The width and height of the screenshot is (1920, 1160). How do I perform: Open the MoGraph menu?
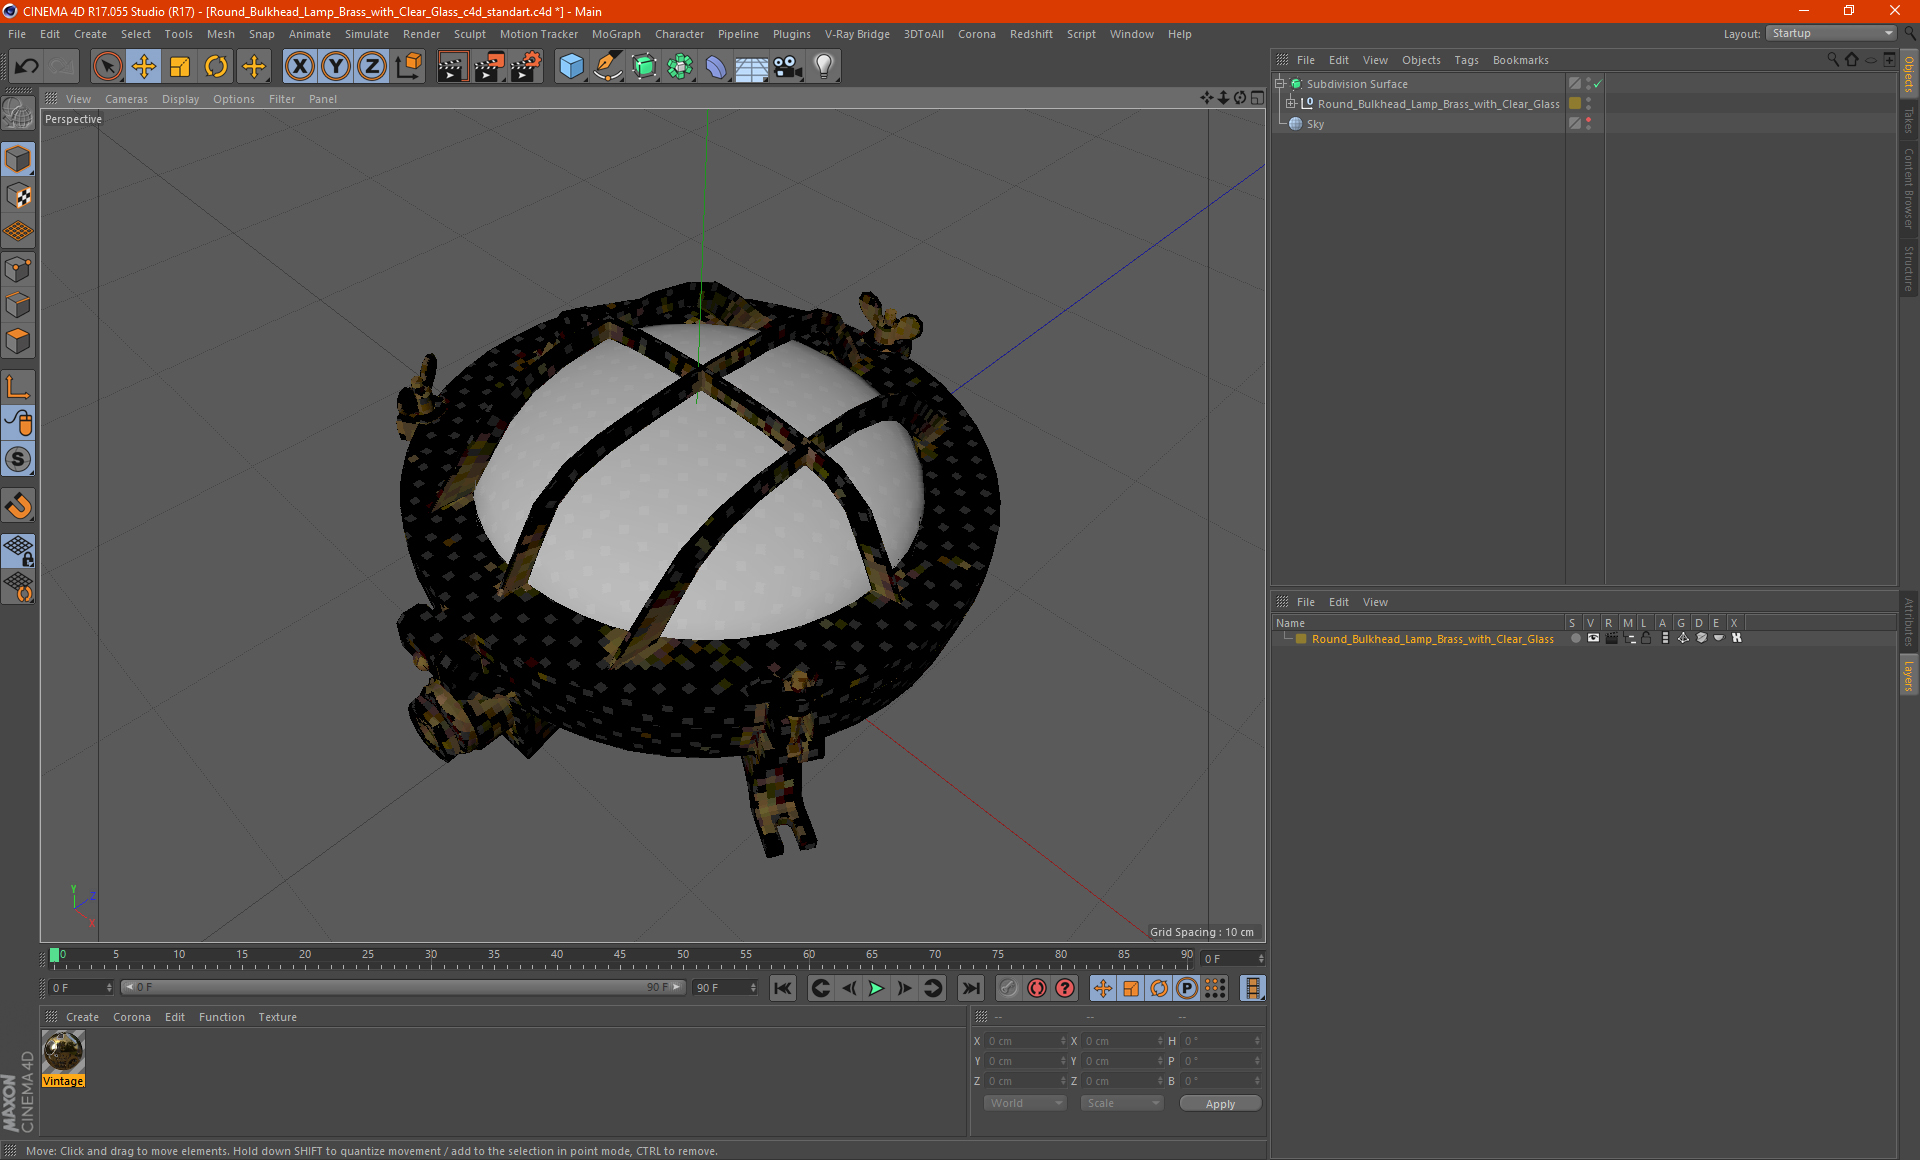(x=616, y=34)
